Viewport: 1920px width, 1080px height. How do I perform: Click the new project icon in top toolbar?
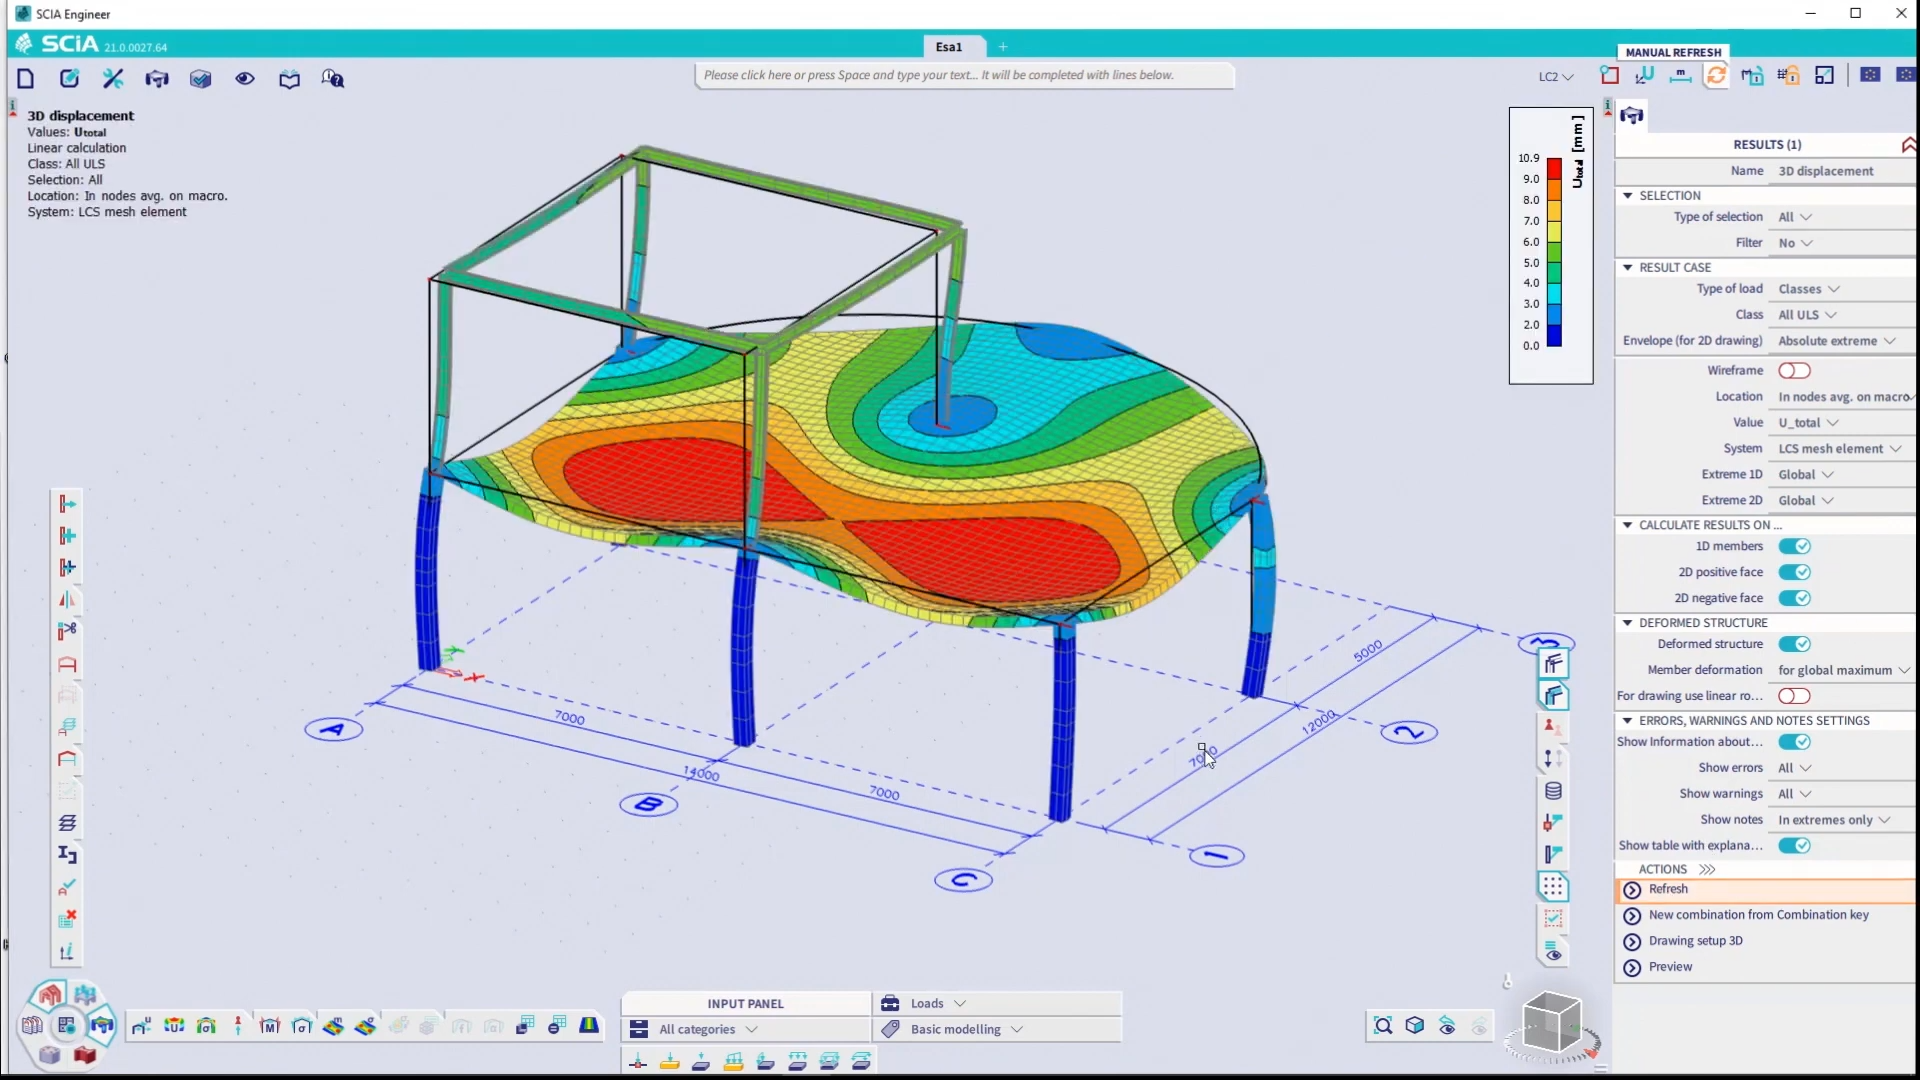click(26, 79)
